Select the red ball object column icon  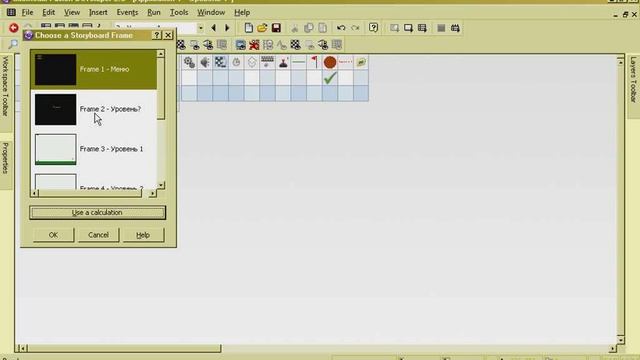click(x=330, y=62)
